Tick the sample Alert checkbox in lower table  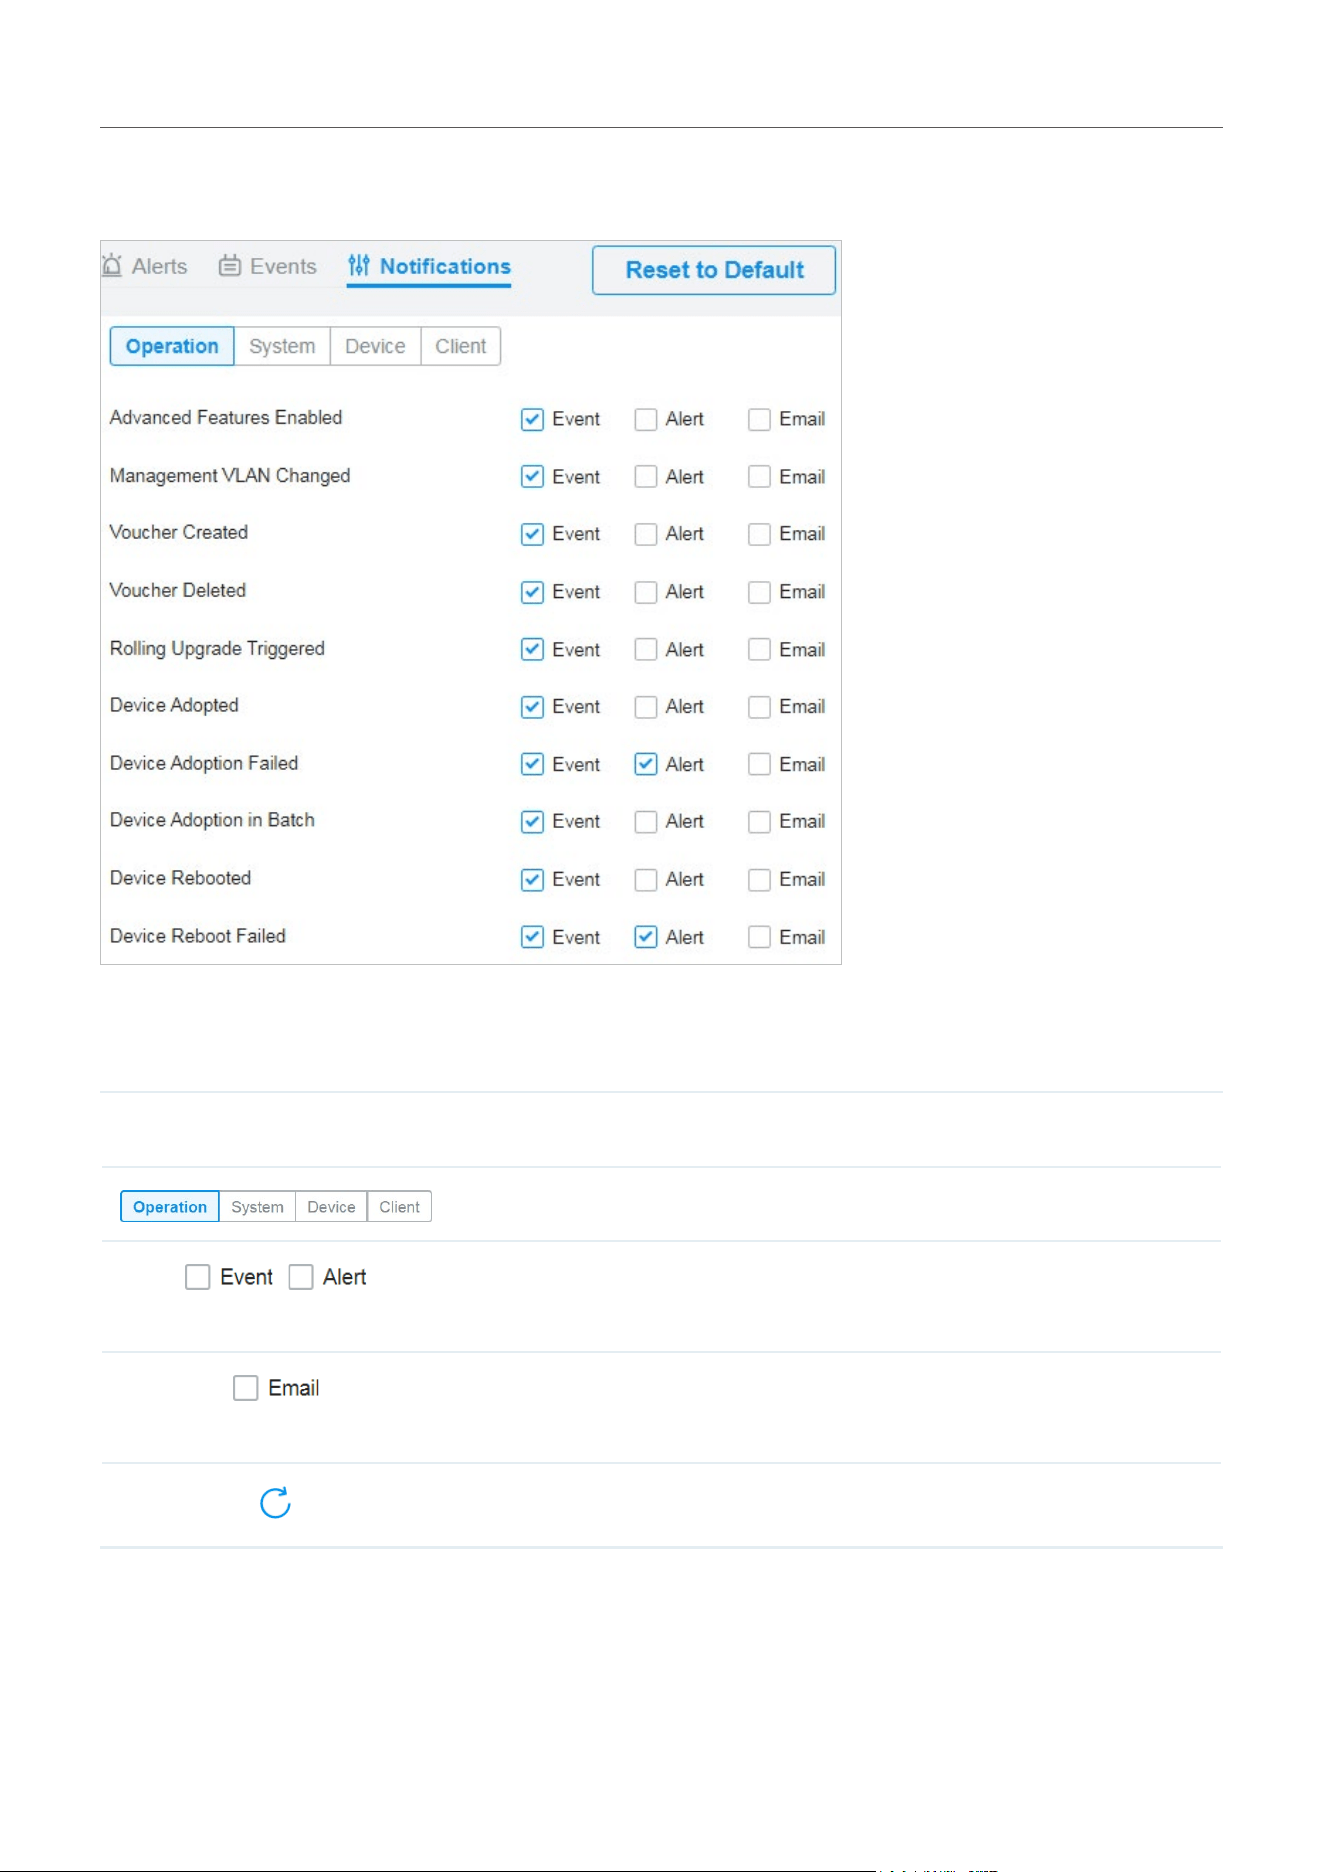pyautogui.click(x=301, y=1277)
